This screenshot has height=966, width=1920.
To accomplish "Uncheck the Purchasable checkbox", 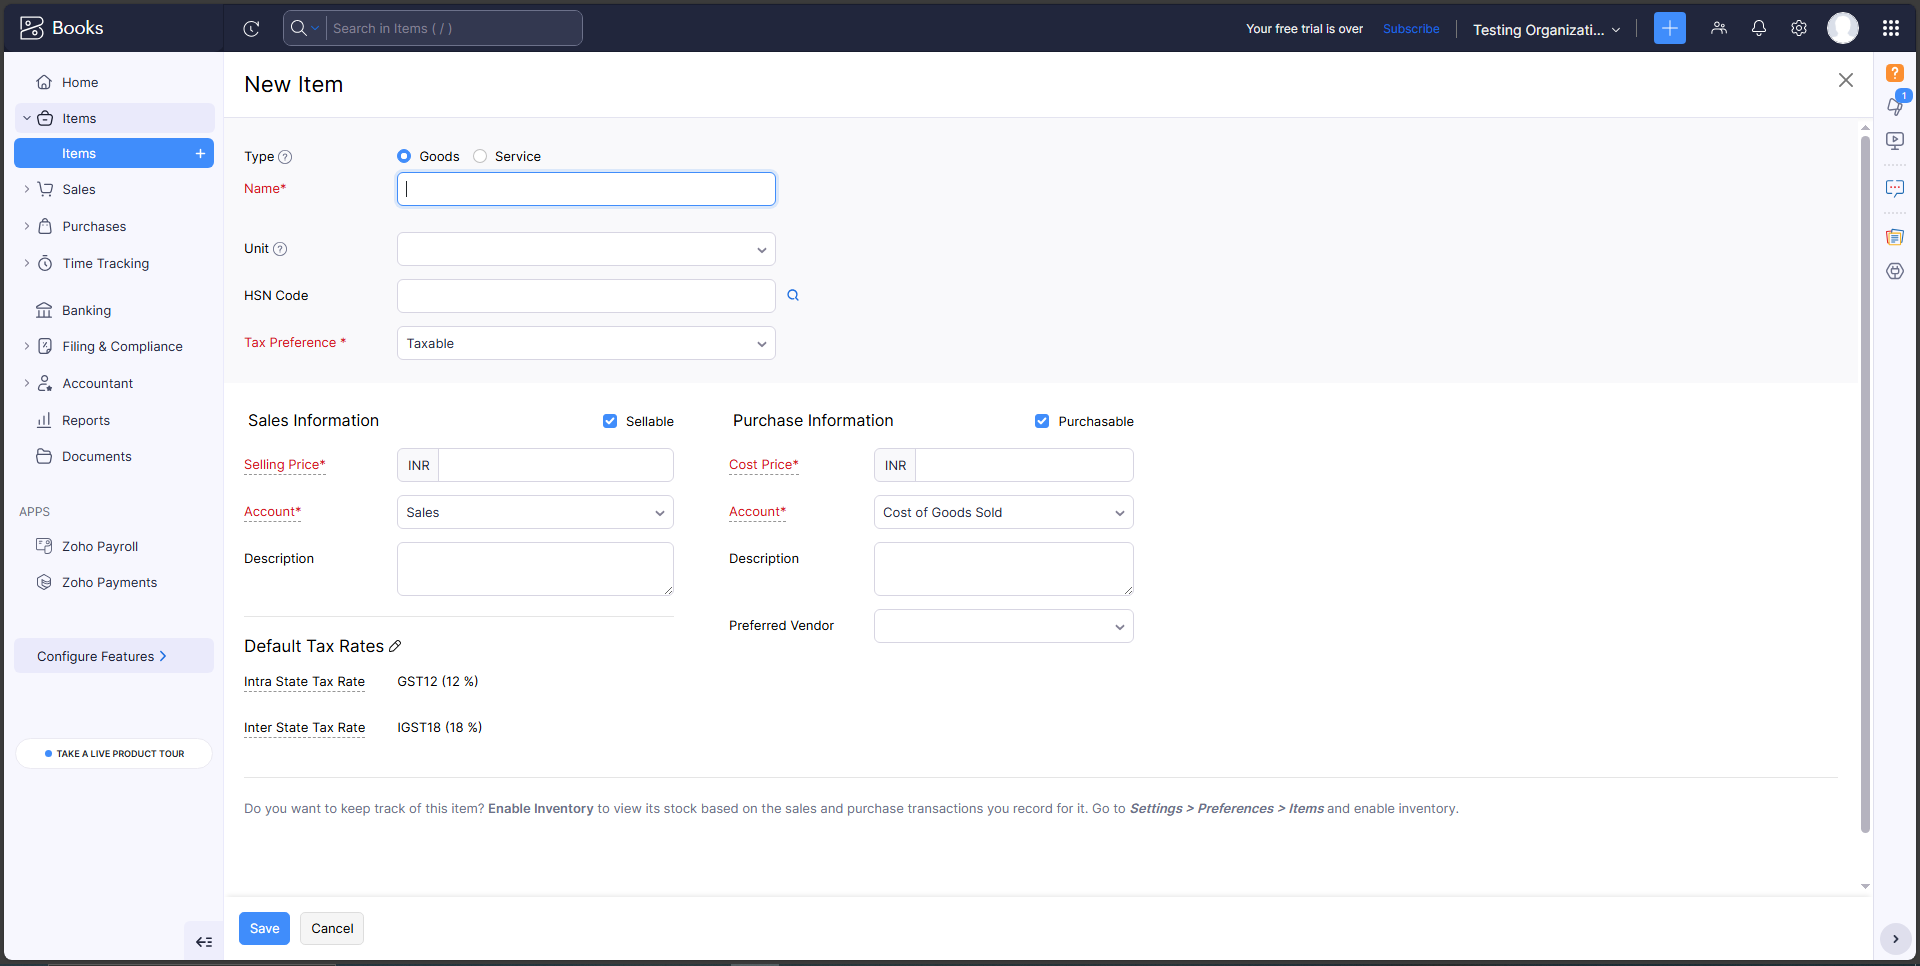I will (x=1042, y=421).
